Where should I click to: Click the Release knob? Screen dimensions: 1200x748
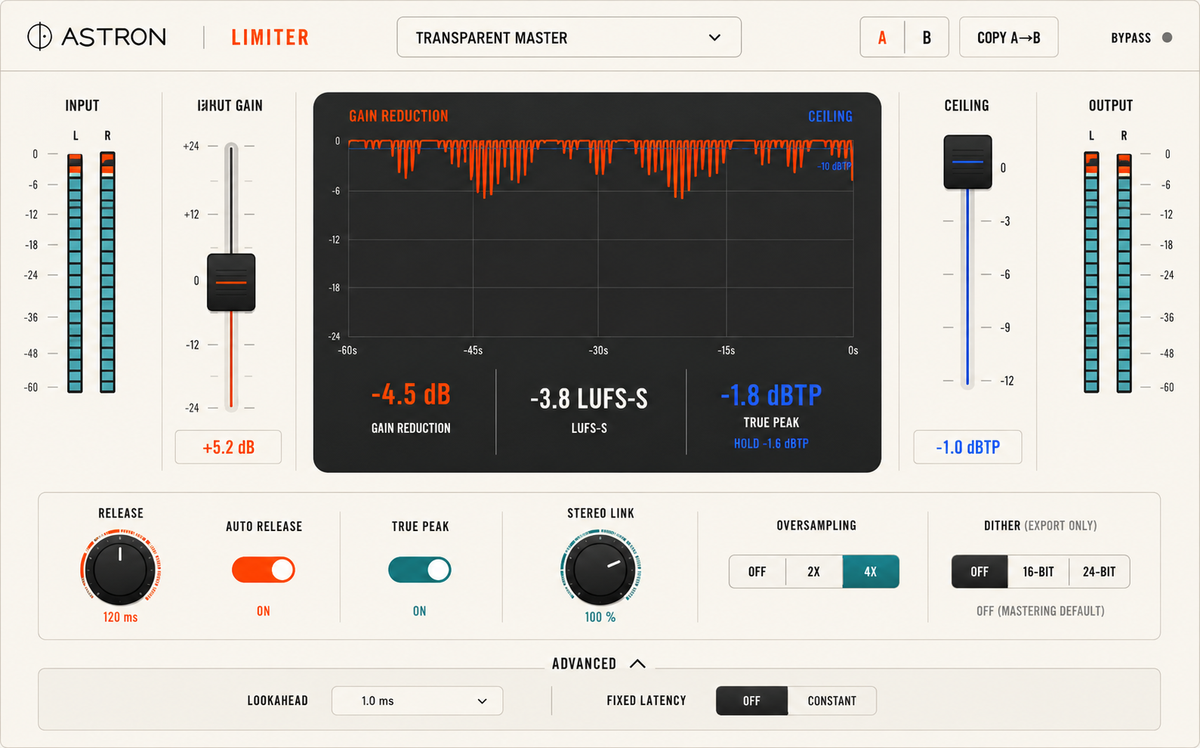pyautogui.click(x=120, y=569)
